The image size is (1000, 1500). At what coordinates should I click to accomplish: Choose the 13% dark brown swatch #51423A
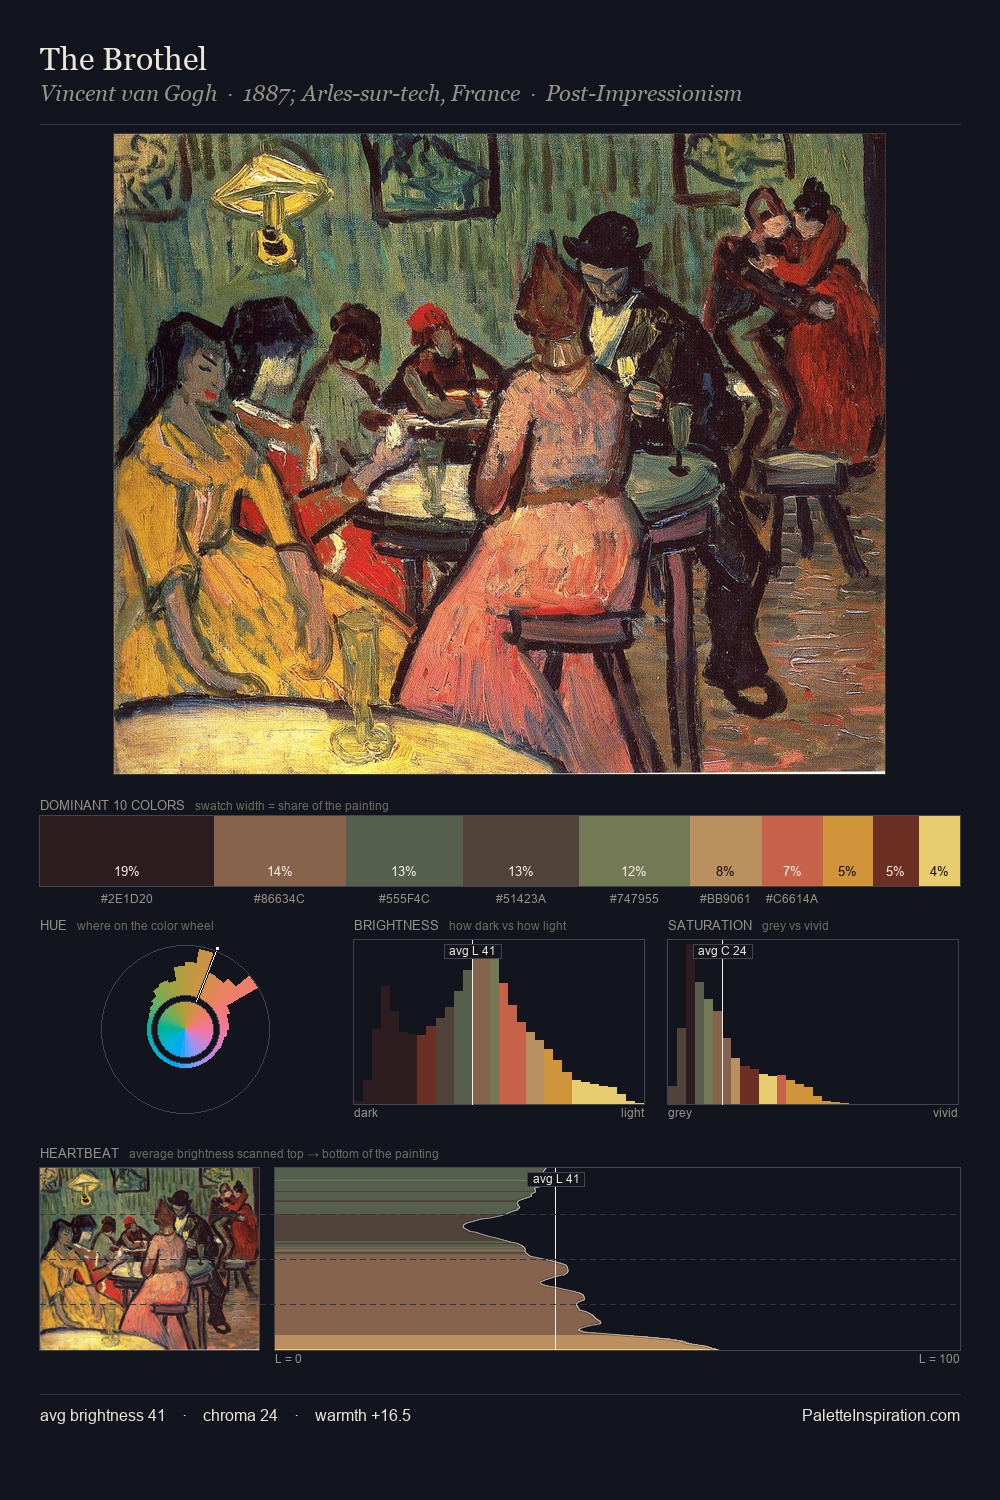(x=521, y=851)
